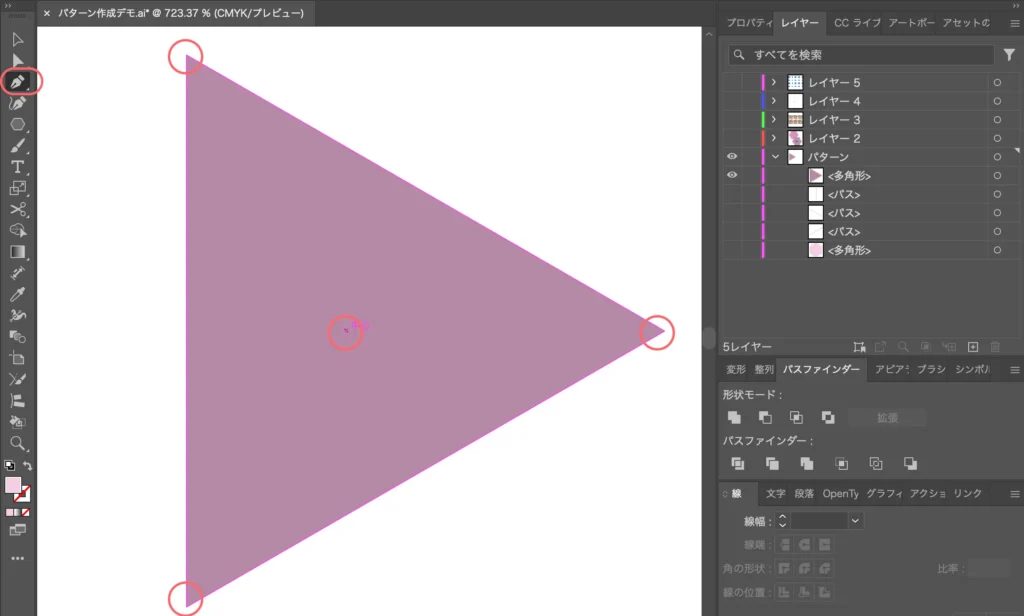Choose the Eyedropper tool

pyautogui.click(x=17, y=294)
